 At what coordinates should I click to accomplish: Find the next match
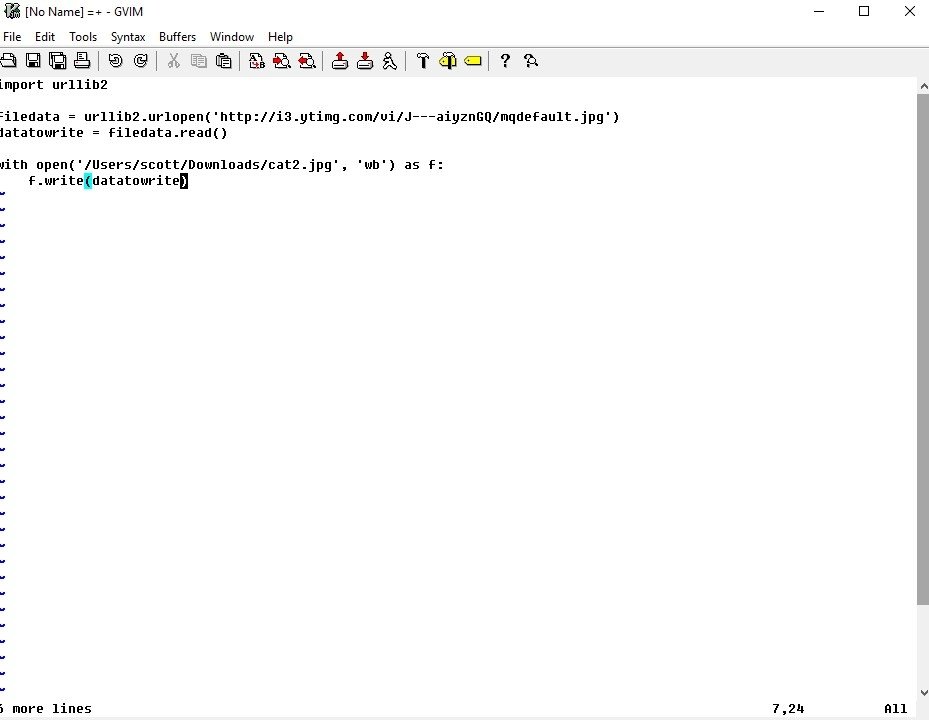[x=281, y=60]
